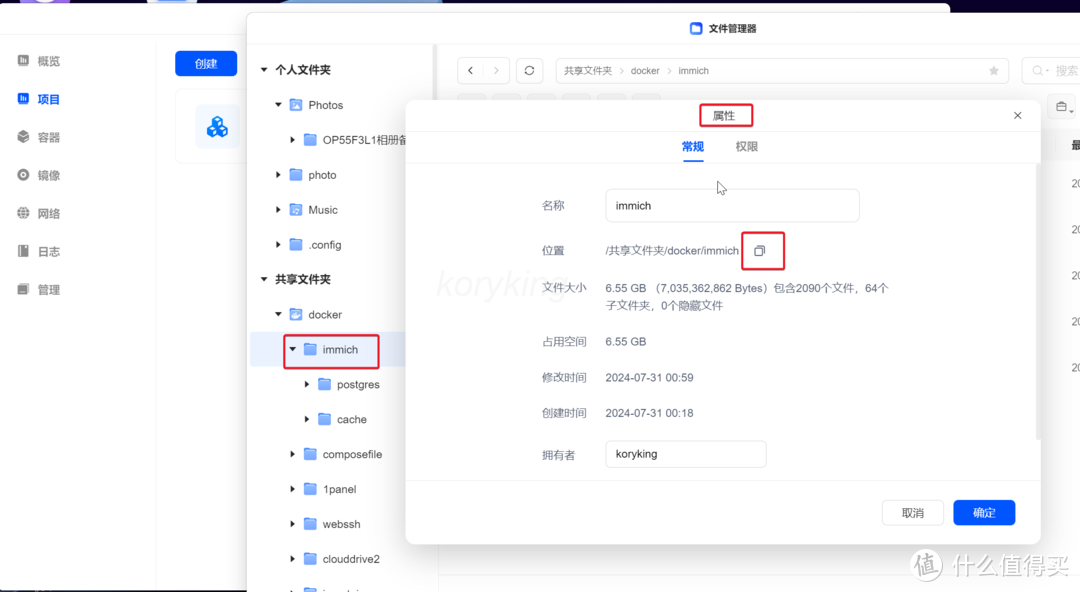Click the 名称 input field containing immich

pos(732,206)
